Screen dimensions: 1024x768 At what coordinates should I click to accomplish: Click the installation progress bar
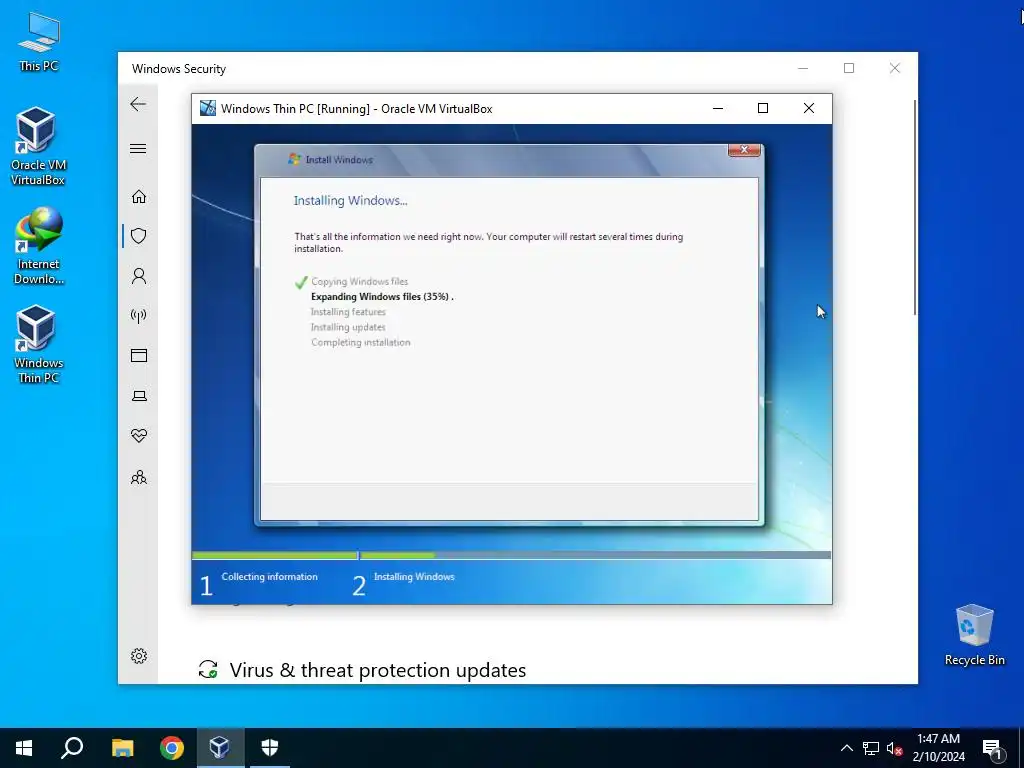tap(511, 555)
